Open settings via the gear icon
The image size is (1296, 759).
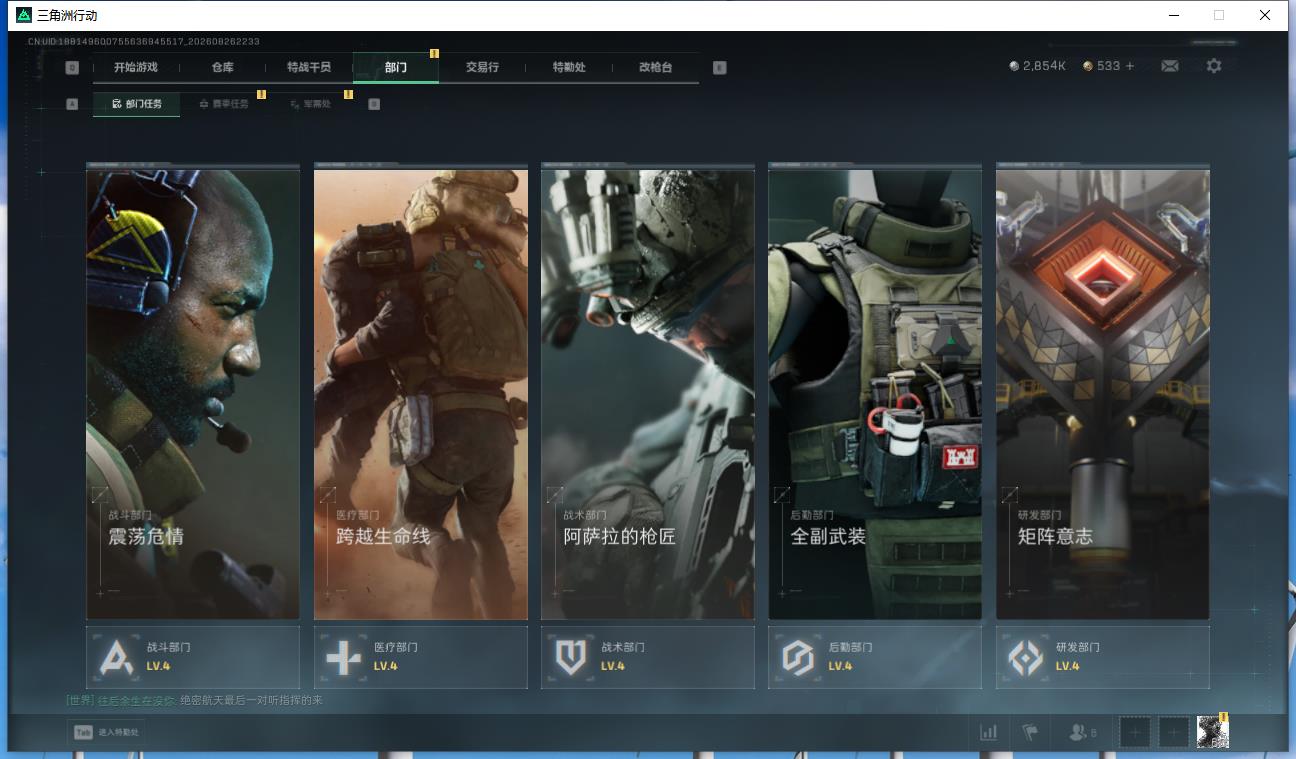[1214, 66]
